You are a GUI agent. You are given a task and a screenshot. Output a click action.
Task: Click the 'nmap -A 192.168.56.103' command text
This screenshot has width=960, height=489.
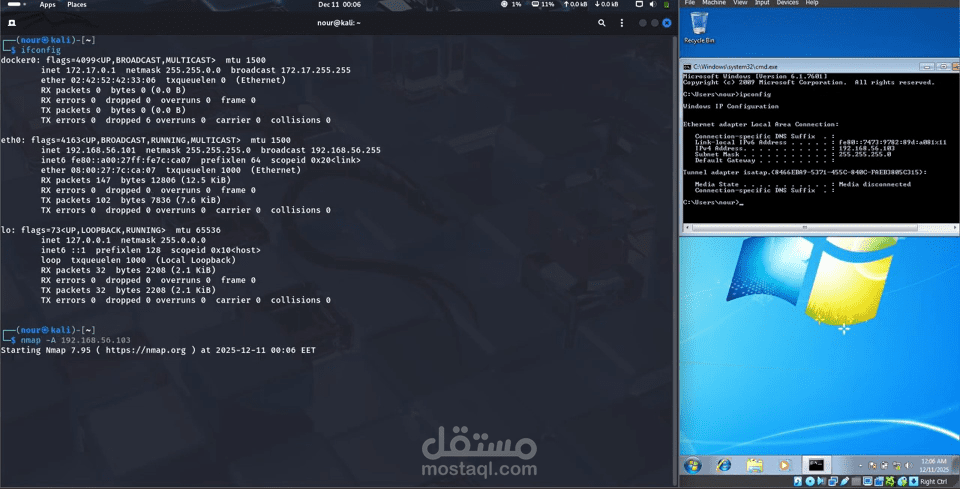75,340
